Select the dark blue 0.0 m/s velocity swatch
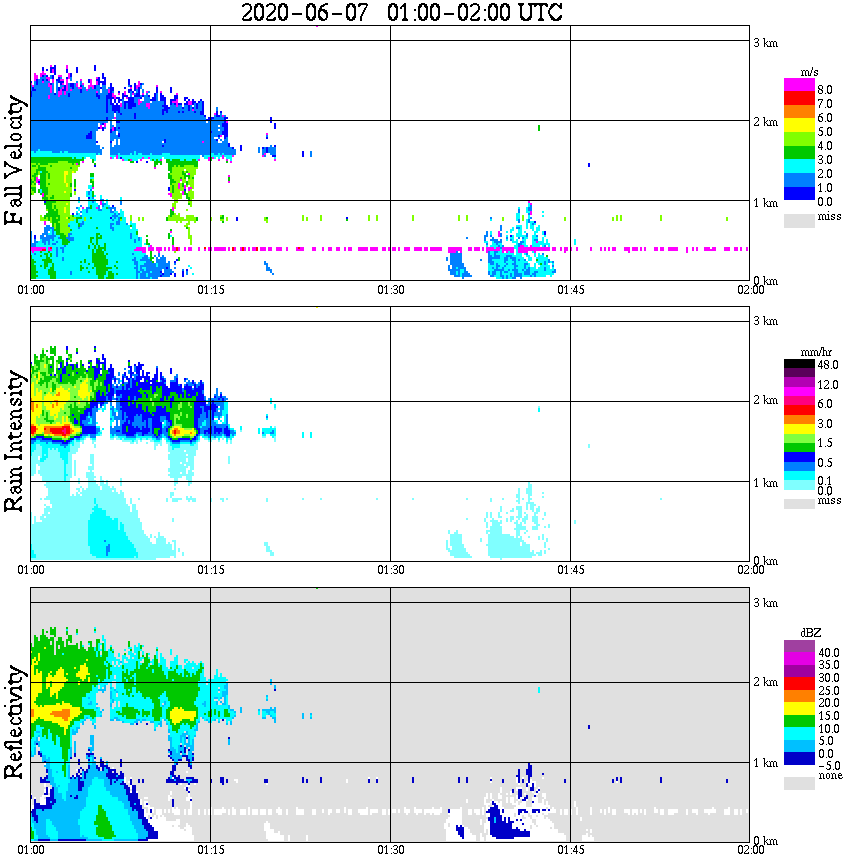The image size is (850, 868). click(799, 193)
